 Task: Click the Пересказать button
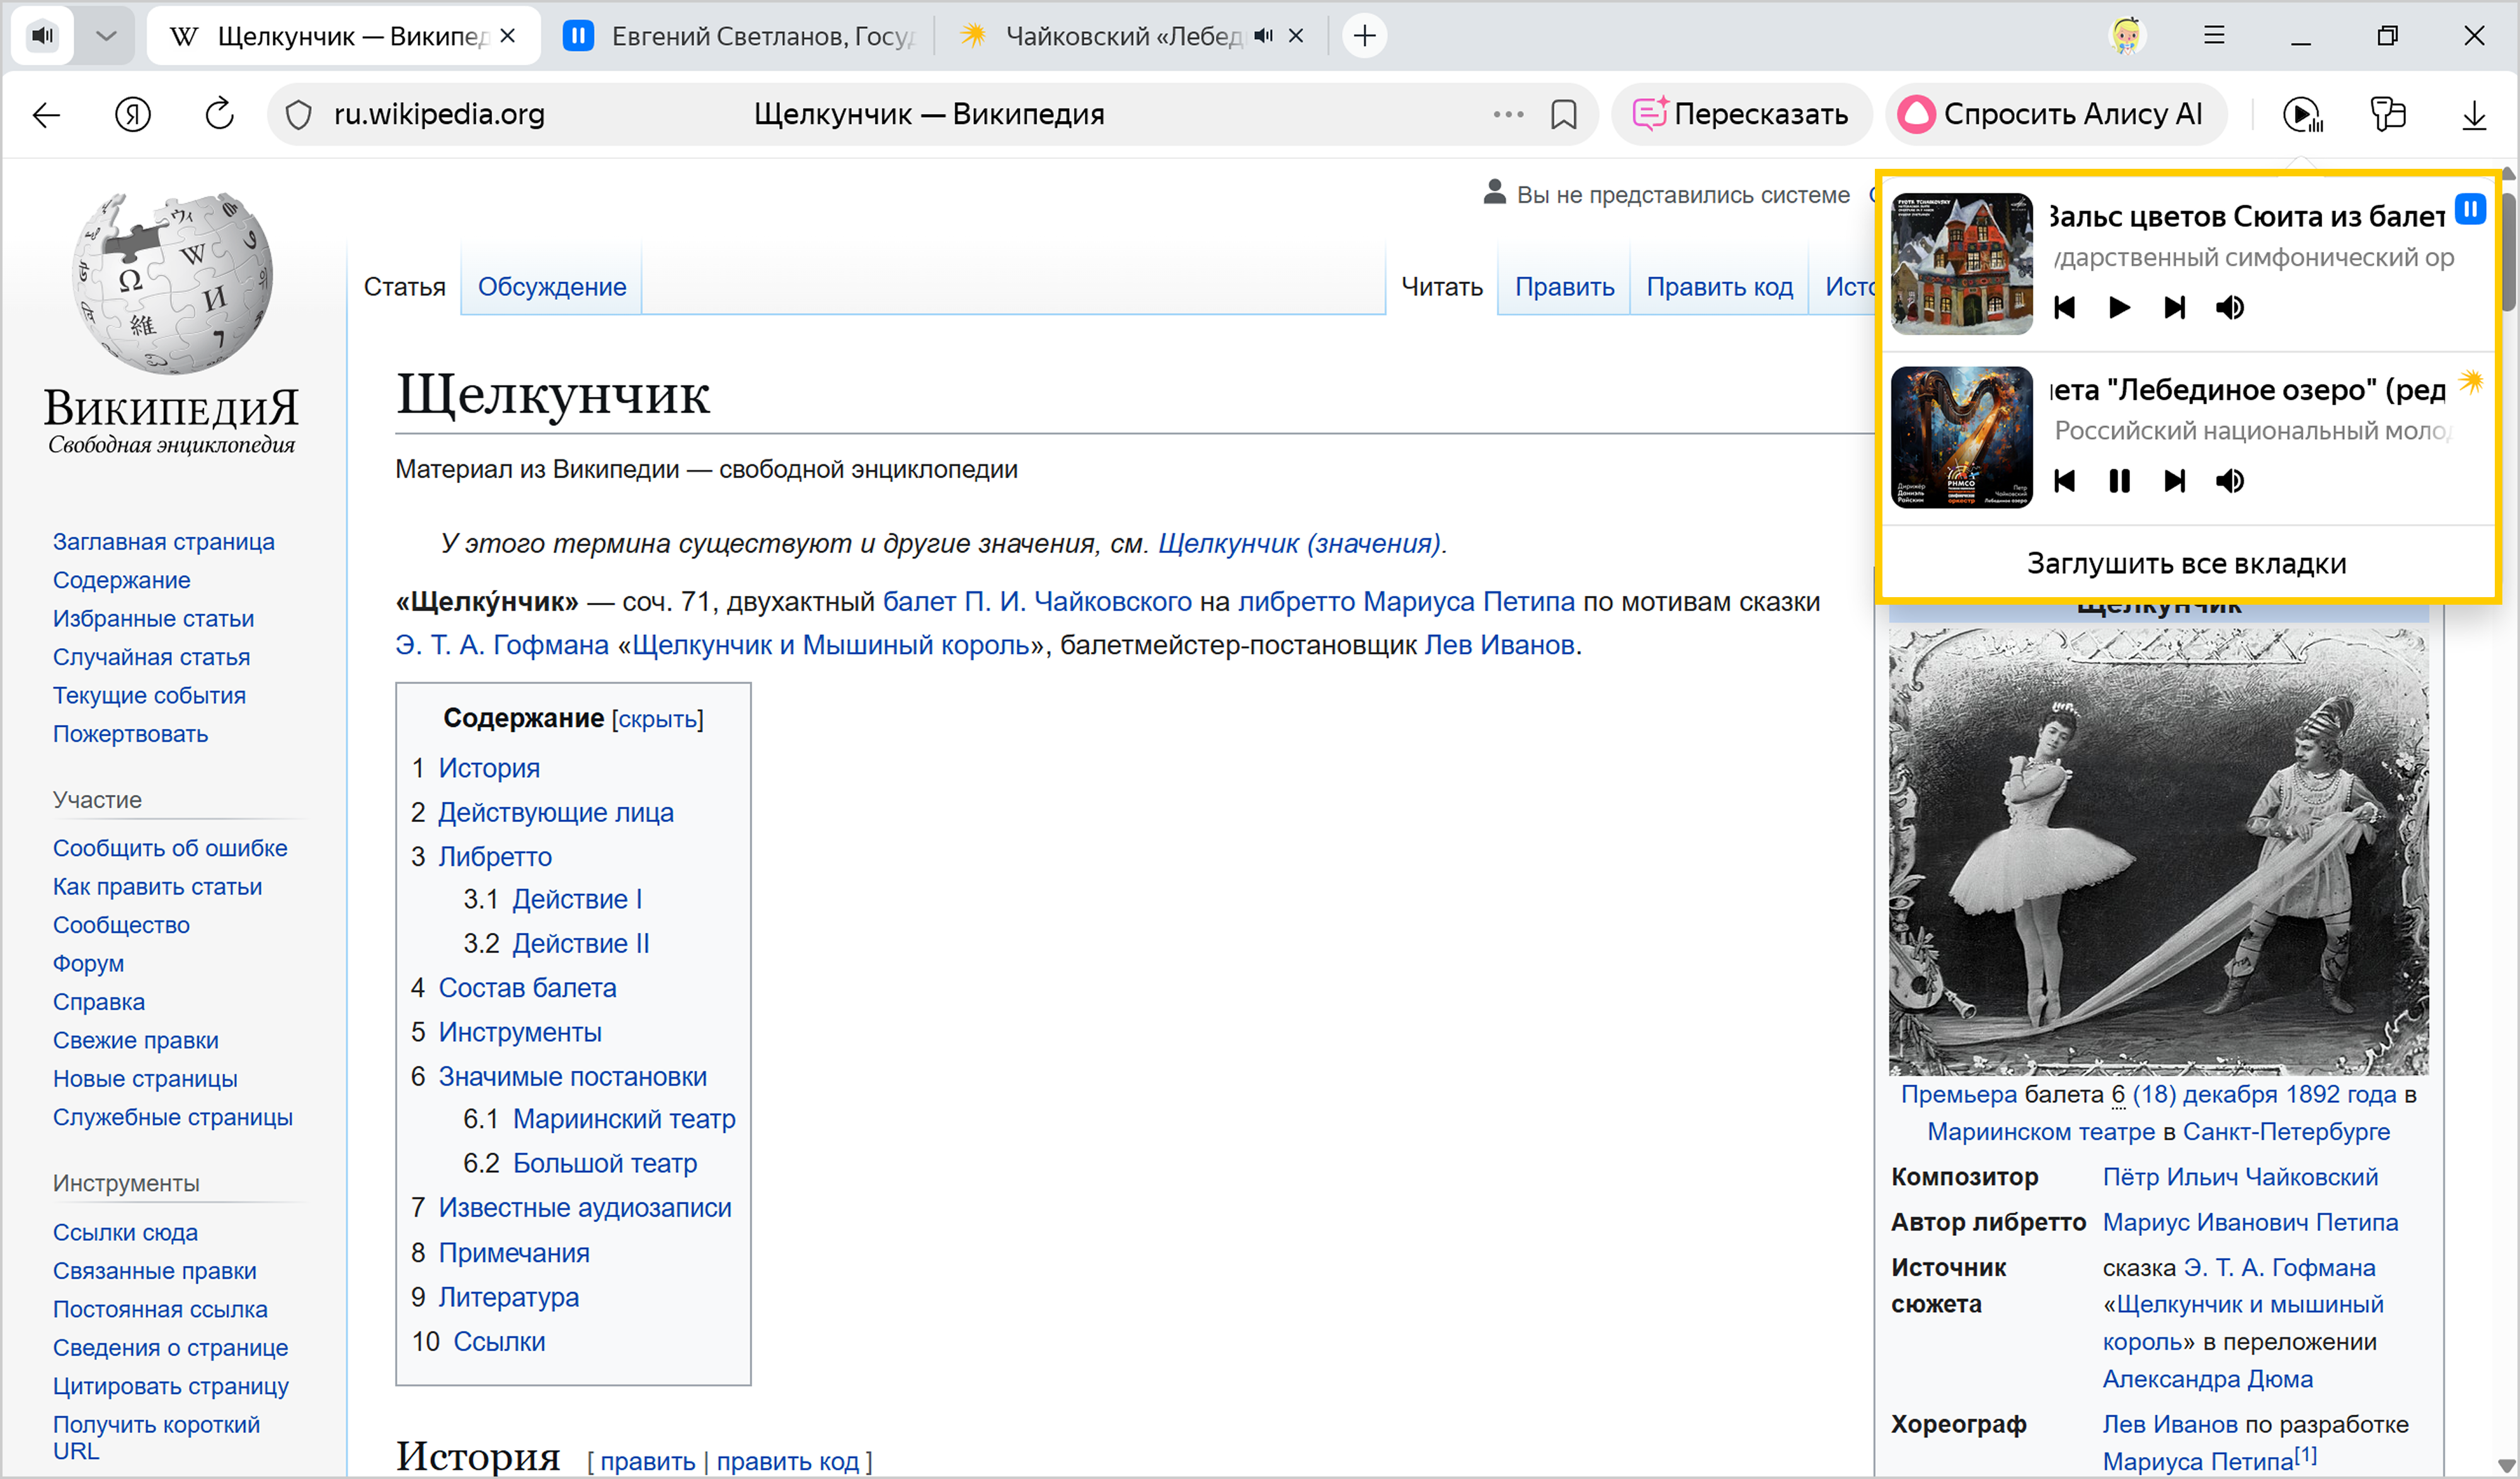(1741, 115)
